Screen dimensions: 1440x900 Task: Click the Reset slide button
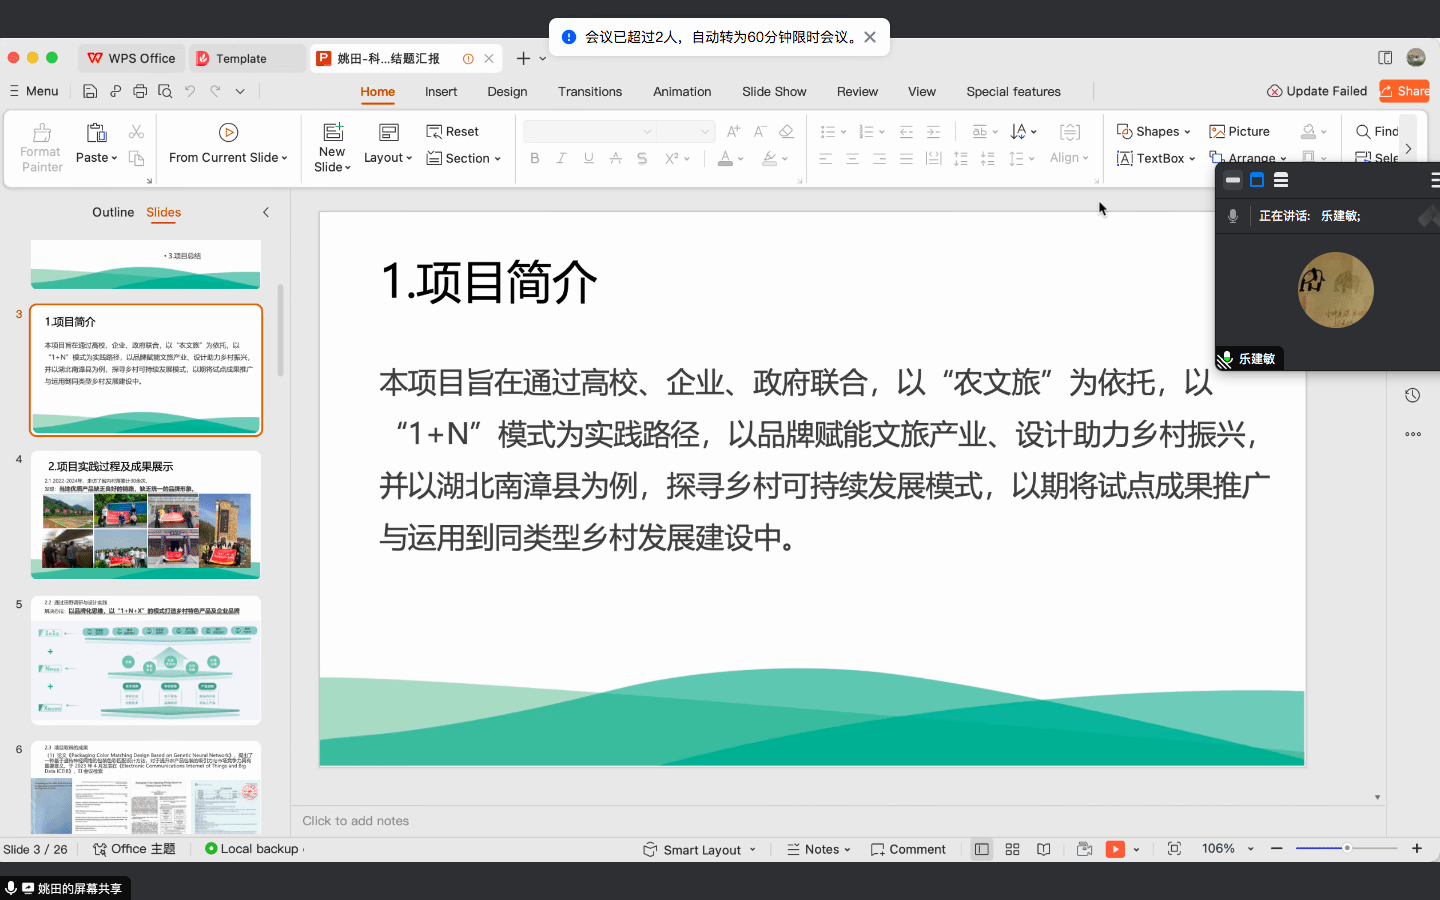pyautogui.click(x=452, y=131)
